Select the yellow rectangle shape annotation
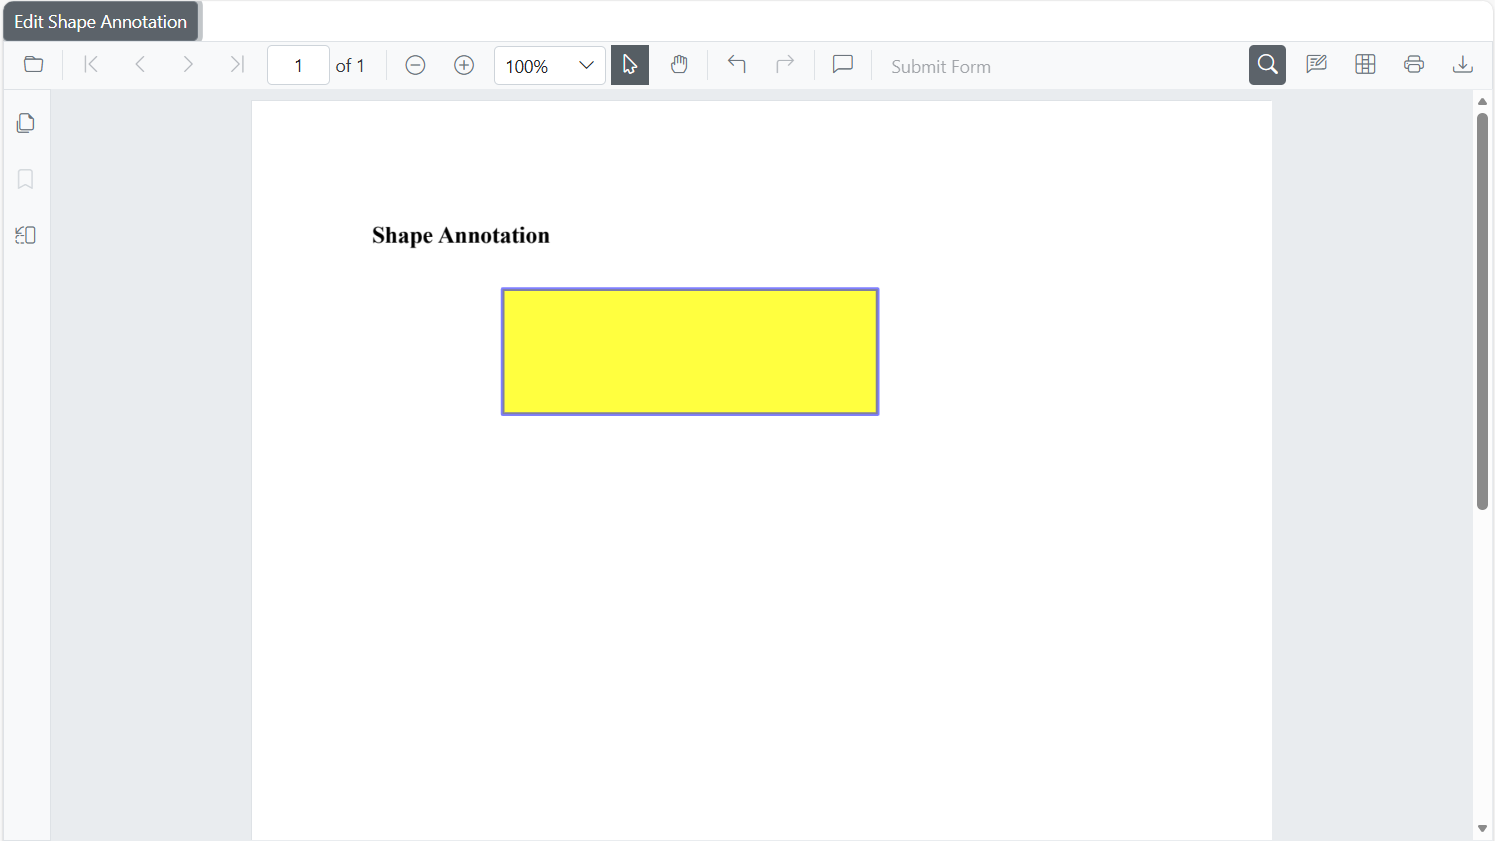This screenshot has width=1495, height=841. pos(690,352)
